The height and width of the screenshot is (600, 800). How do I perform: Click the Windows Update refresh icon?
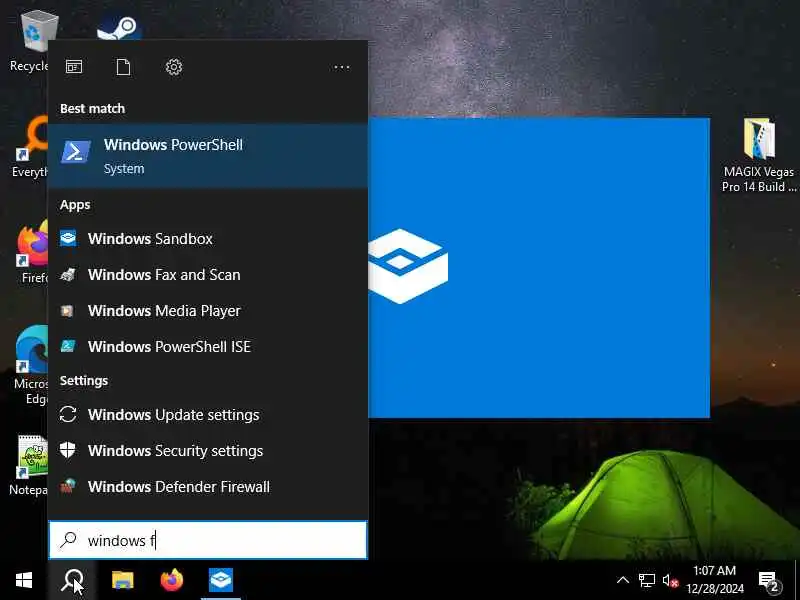68,414
